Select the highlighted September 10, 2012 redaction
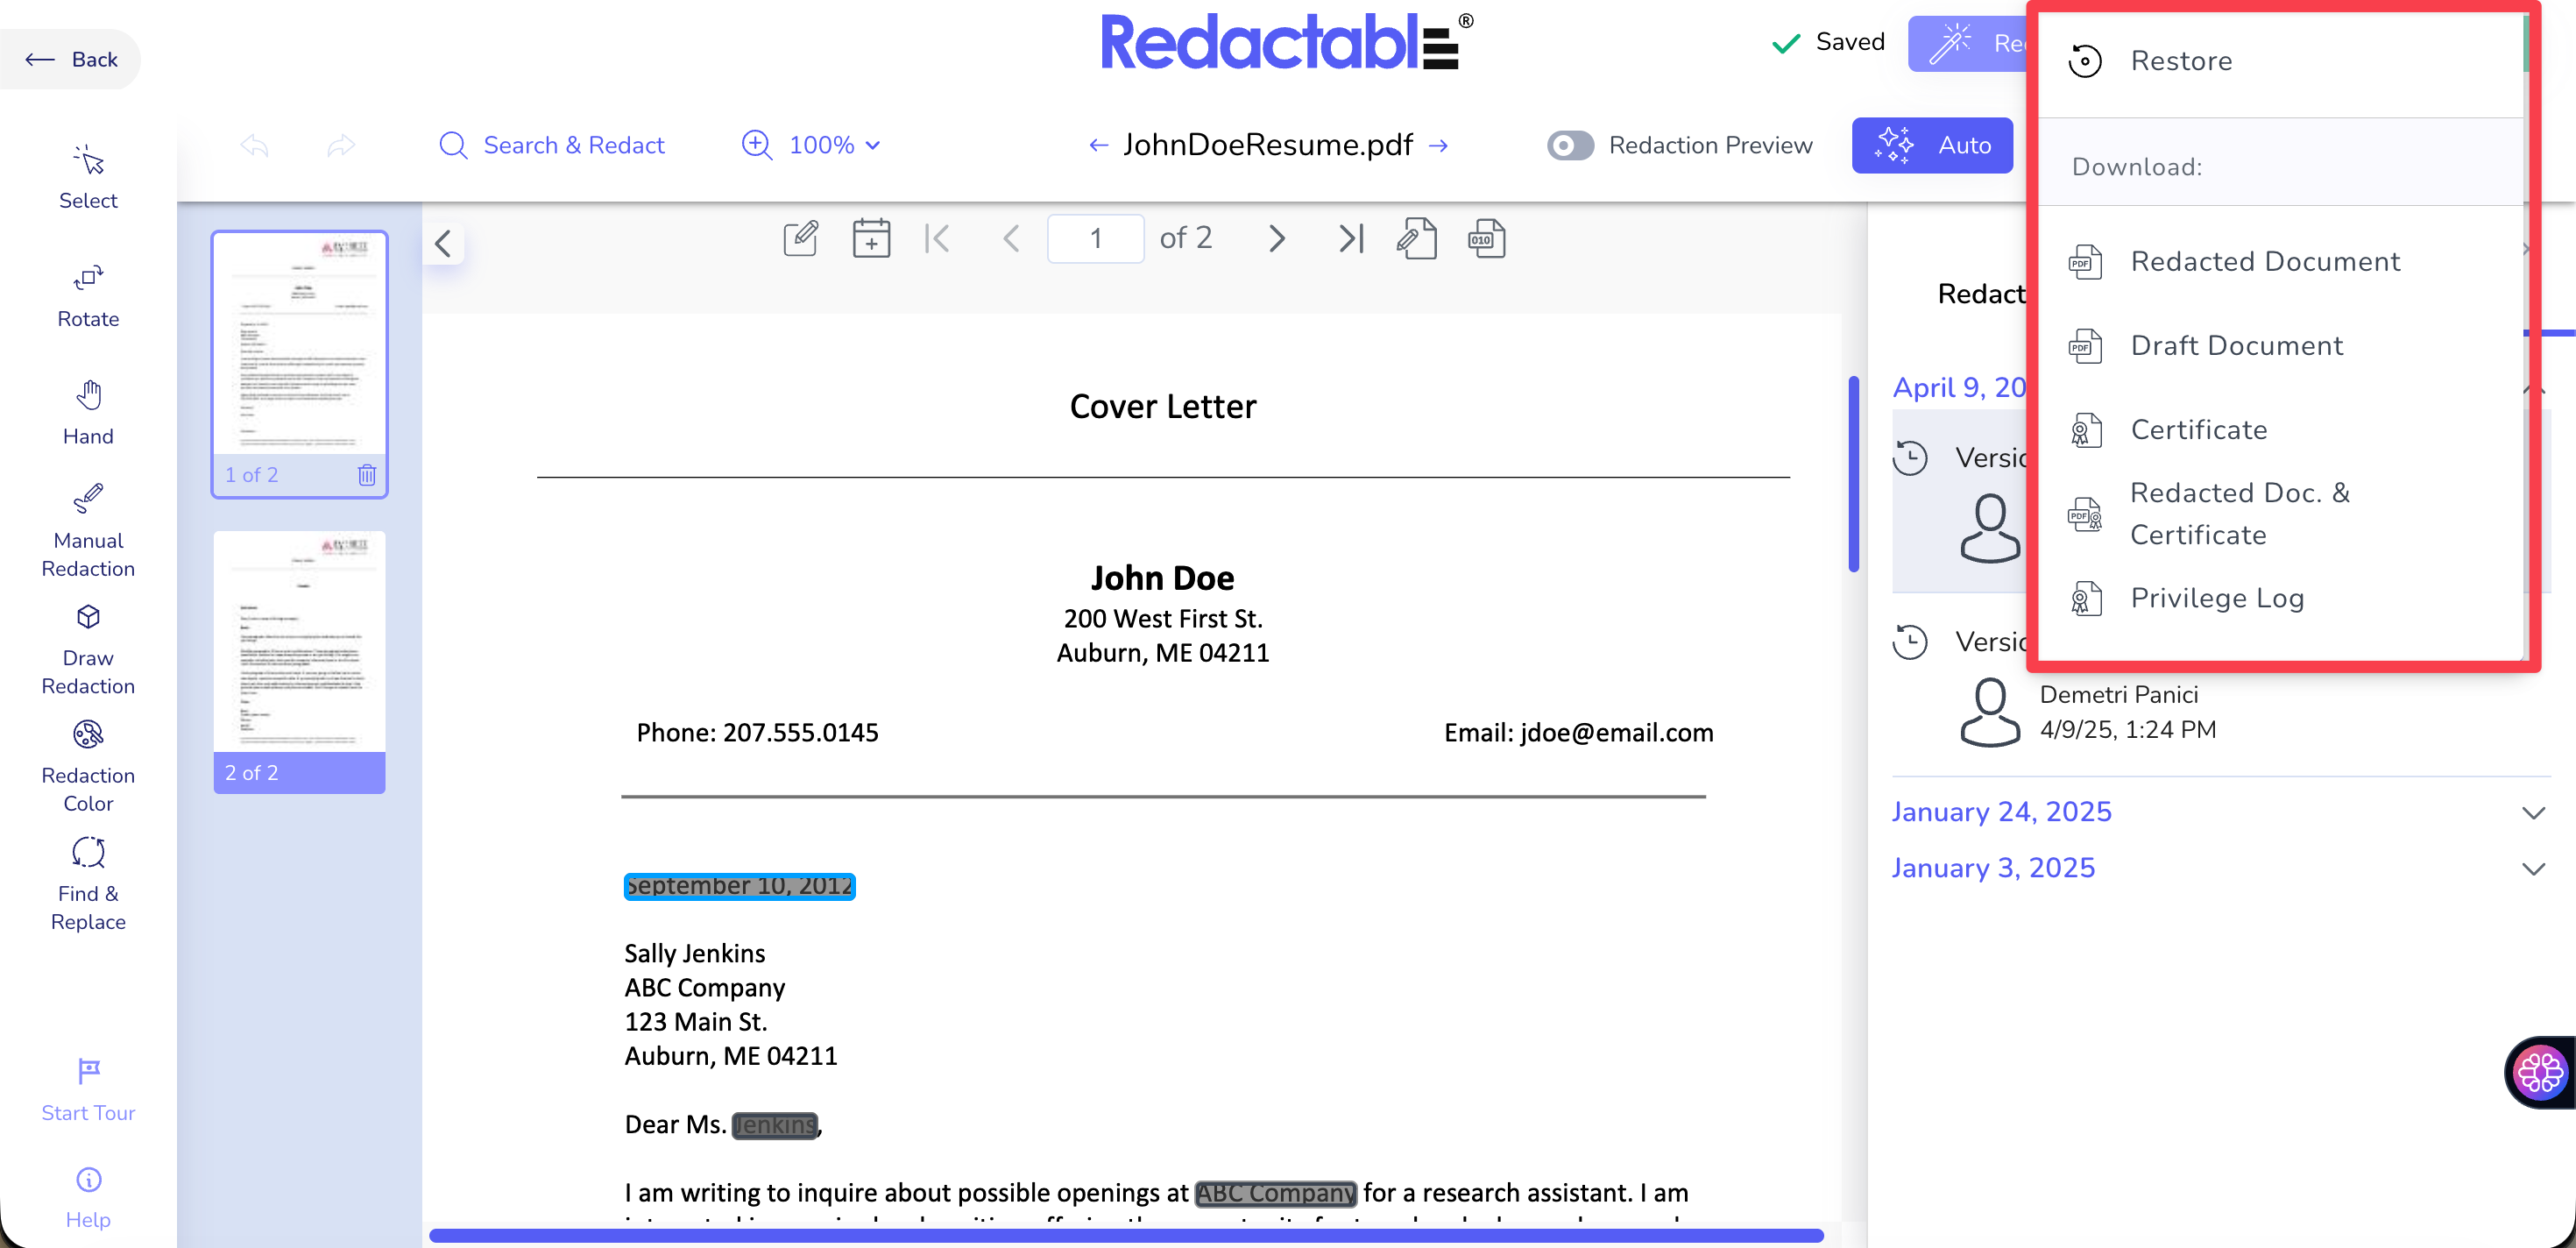This screenshot has width=2576, height=1248. click(739, 886)
